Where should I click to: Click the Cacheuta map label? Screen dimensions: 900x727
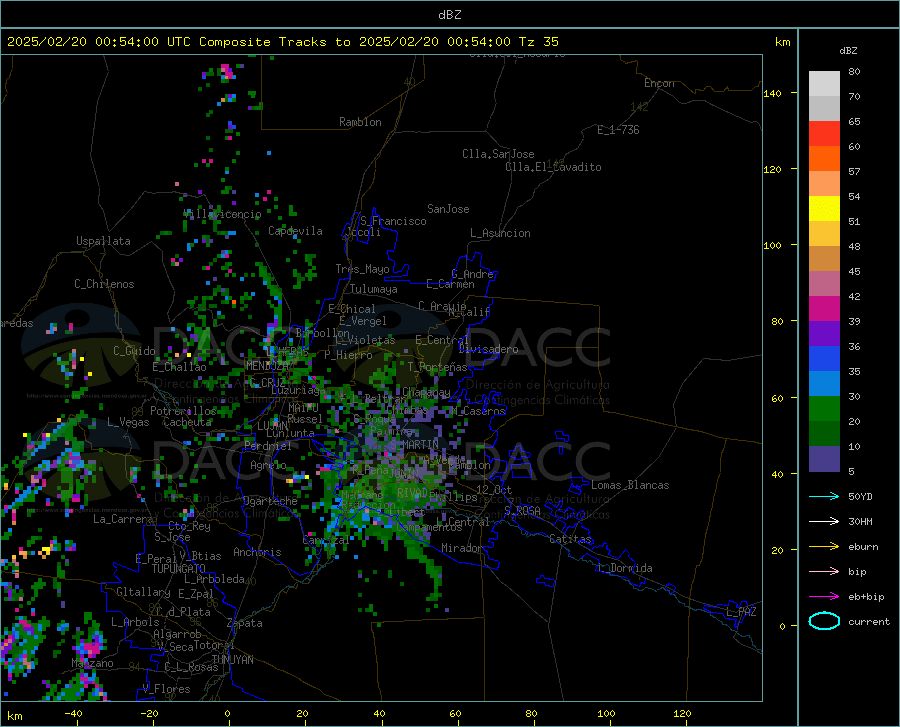click(188, 422)
